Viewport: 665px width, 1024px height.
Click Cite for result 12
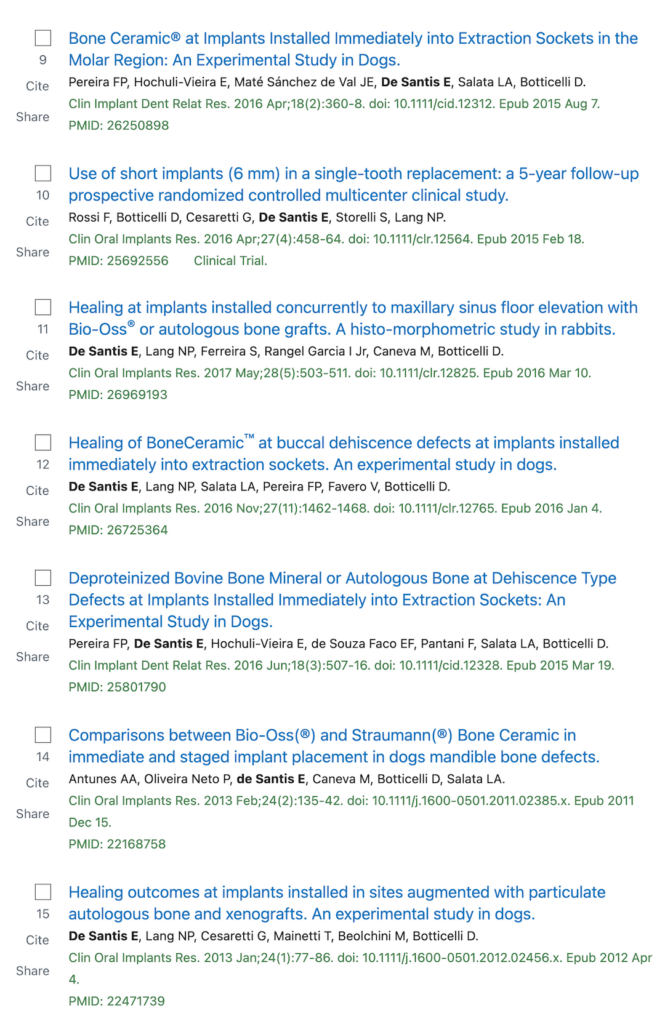click(x=37, y=490)
